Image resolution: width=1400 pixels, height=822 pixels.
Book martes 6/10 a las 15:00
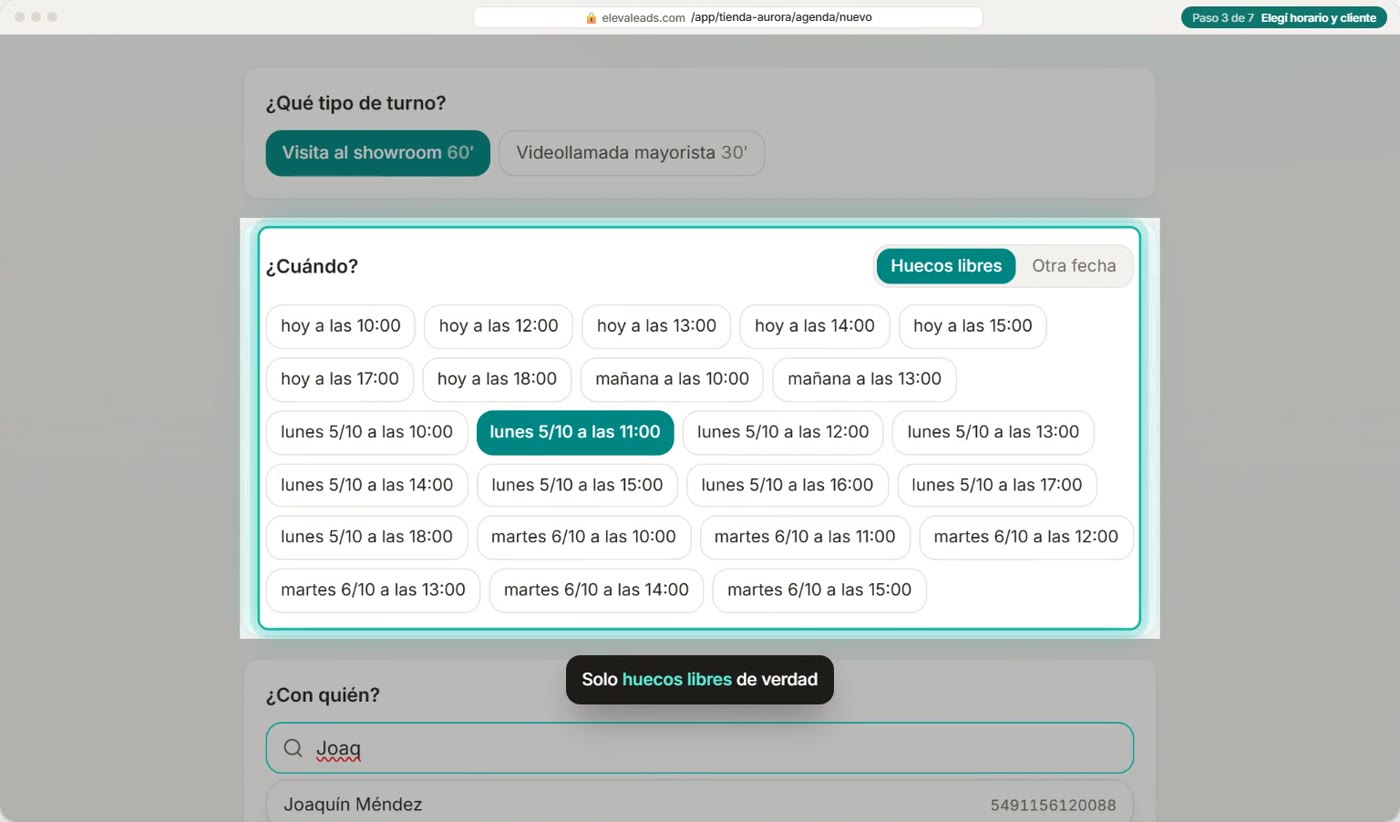point(819,590)
